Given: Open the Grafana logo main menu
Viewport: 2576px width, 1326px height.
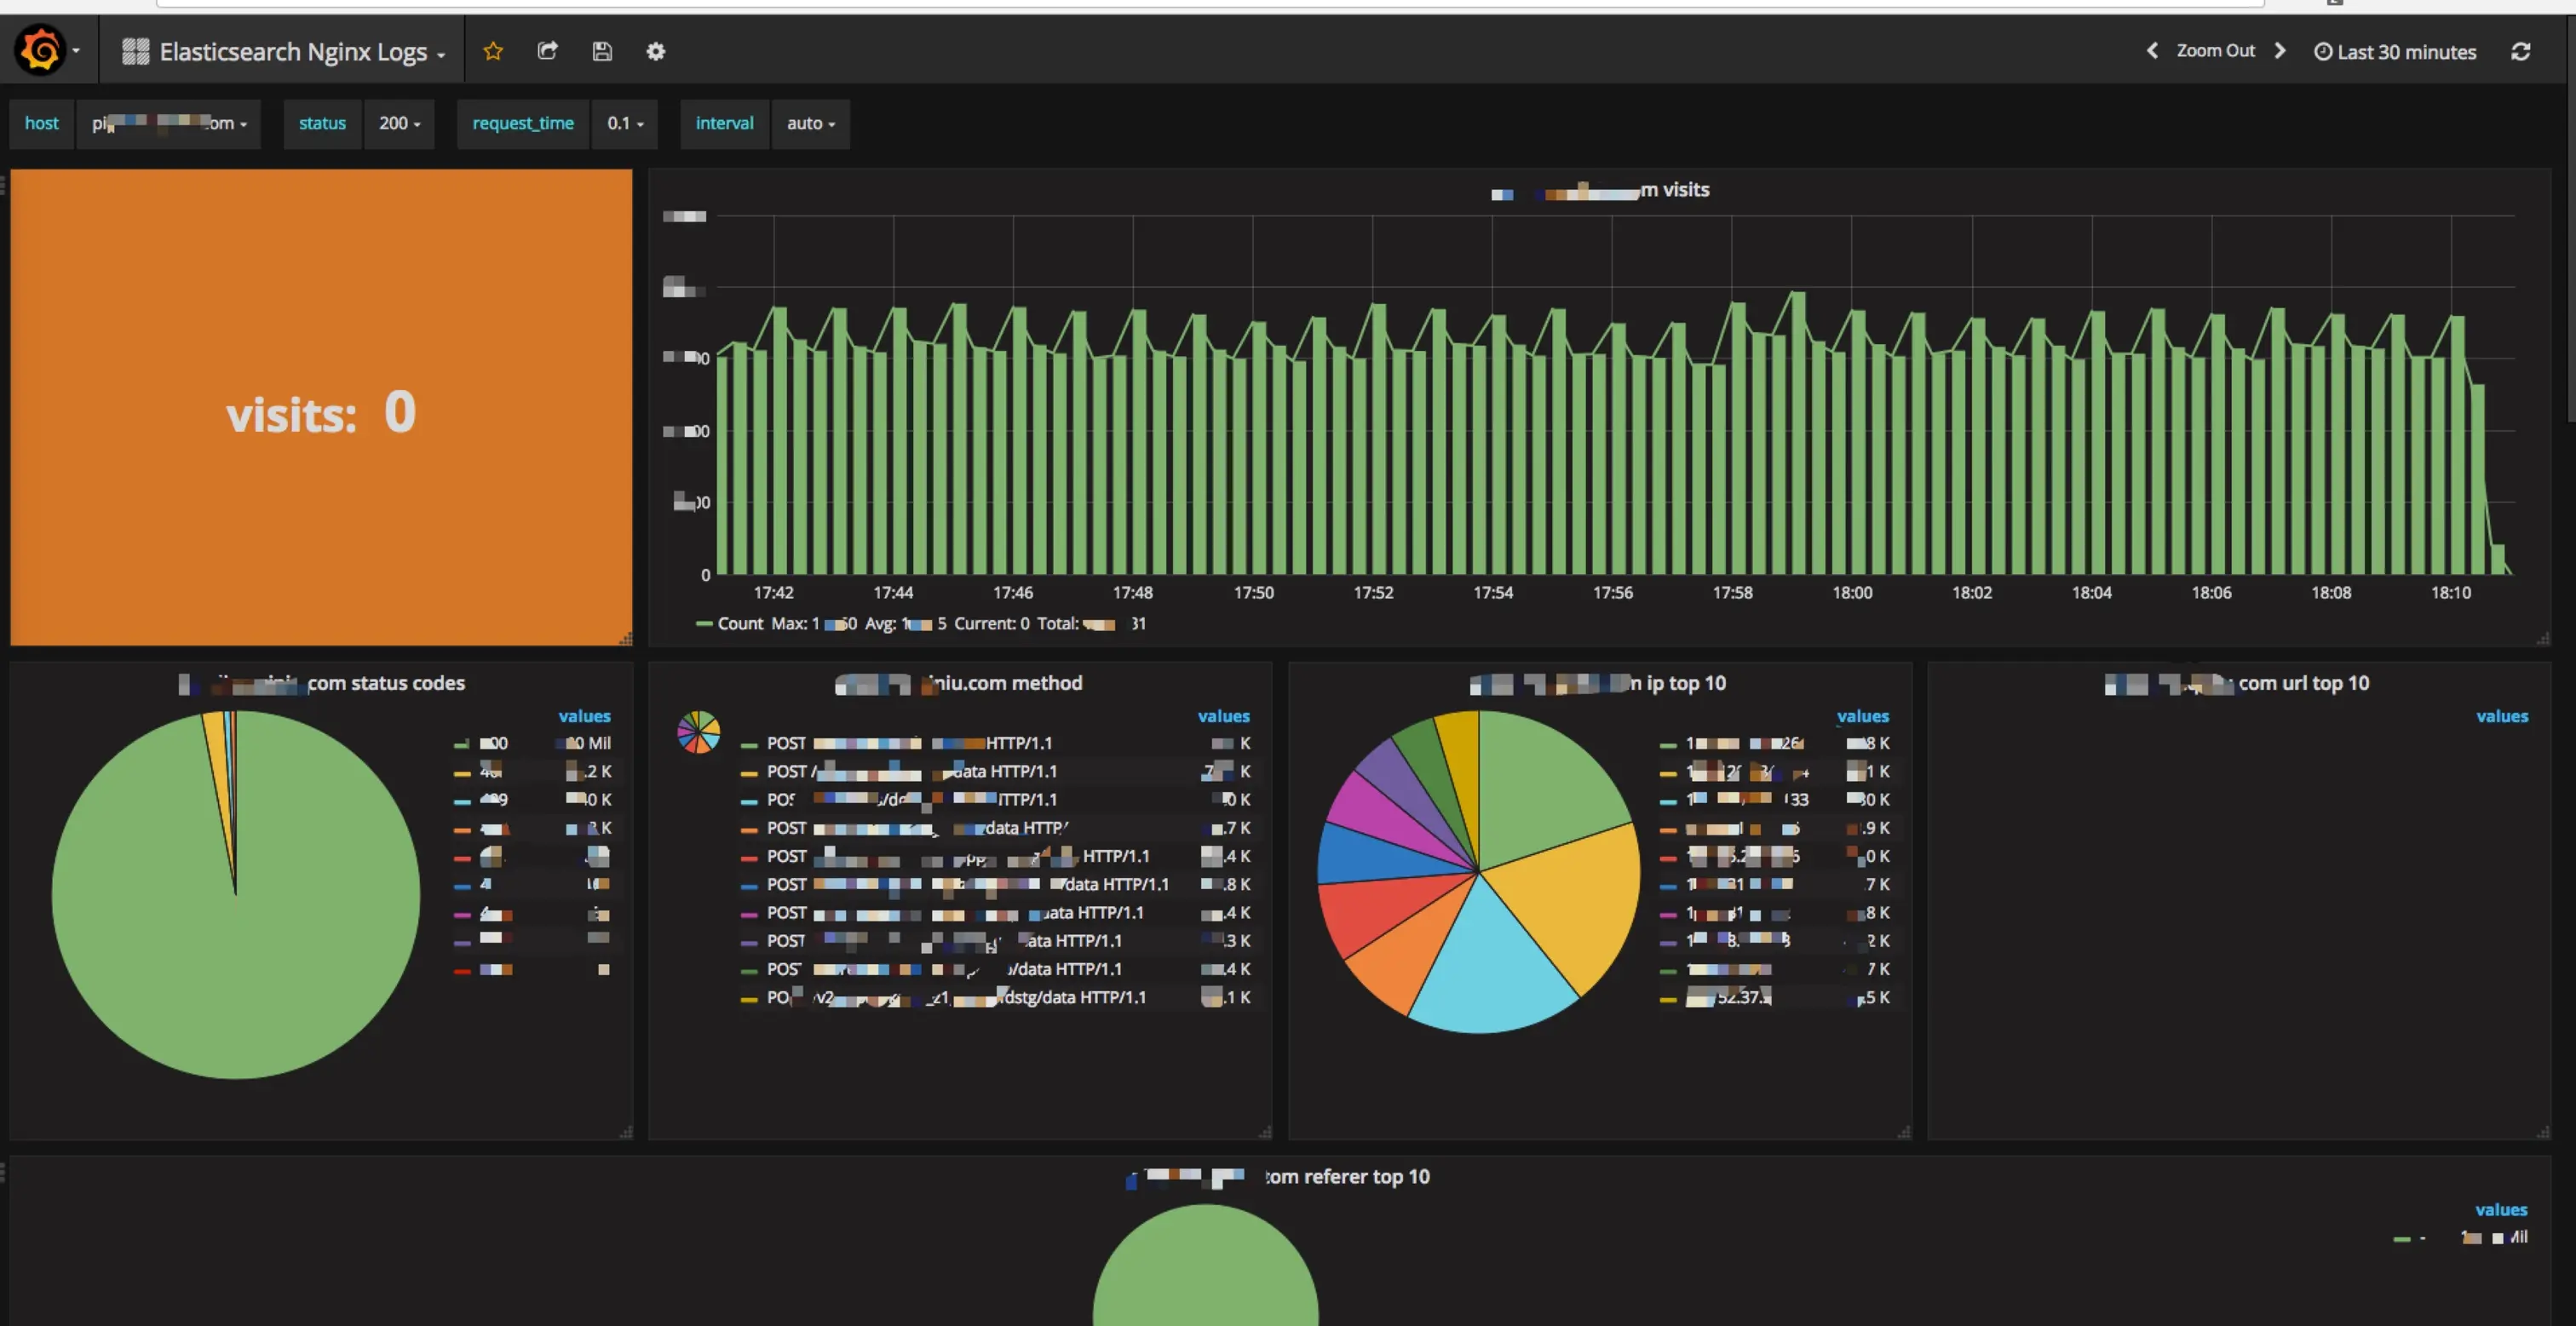Looking at the screenshot, I should [x=42, y=51].
